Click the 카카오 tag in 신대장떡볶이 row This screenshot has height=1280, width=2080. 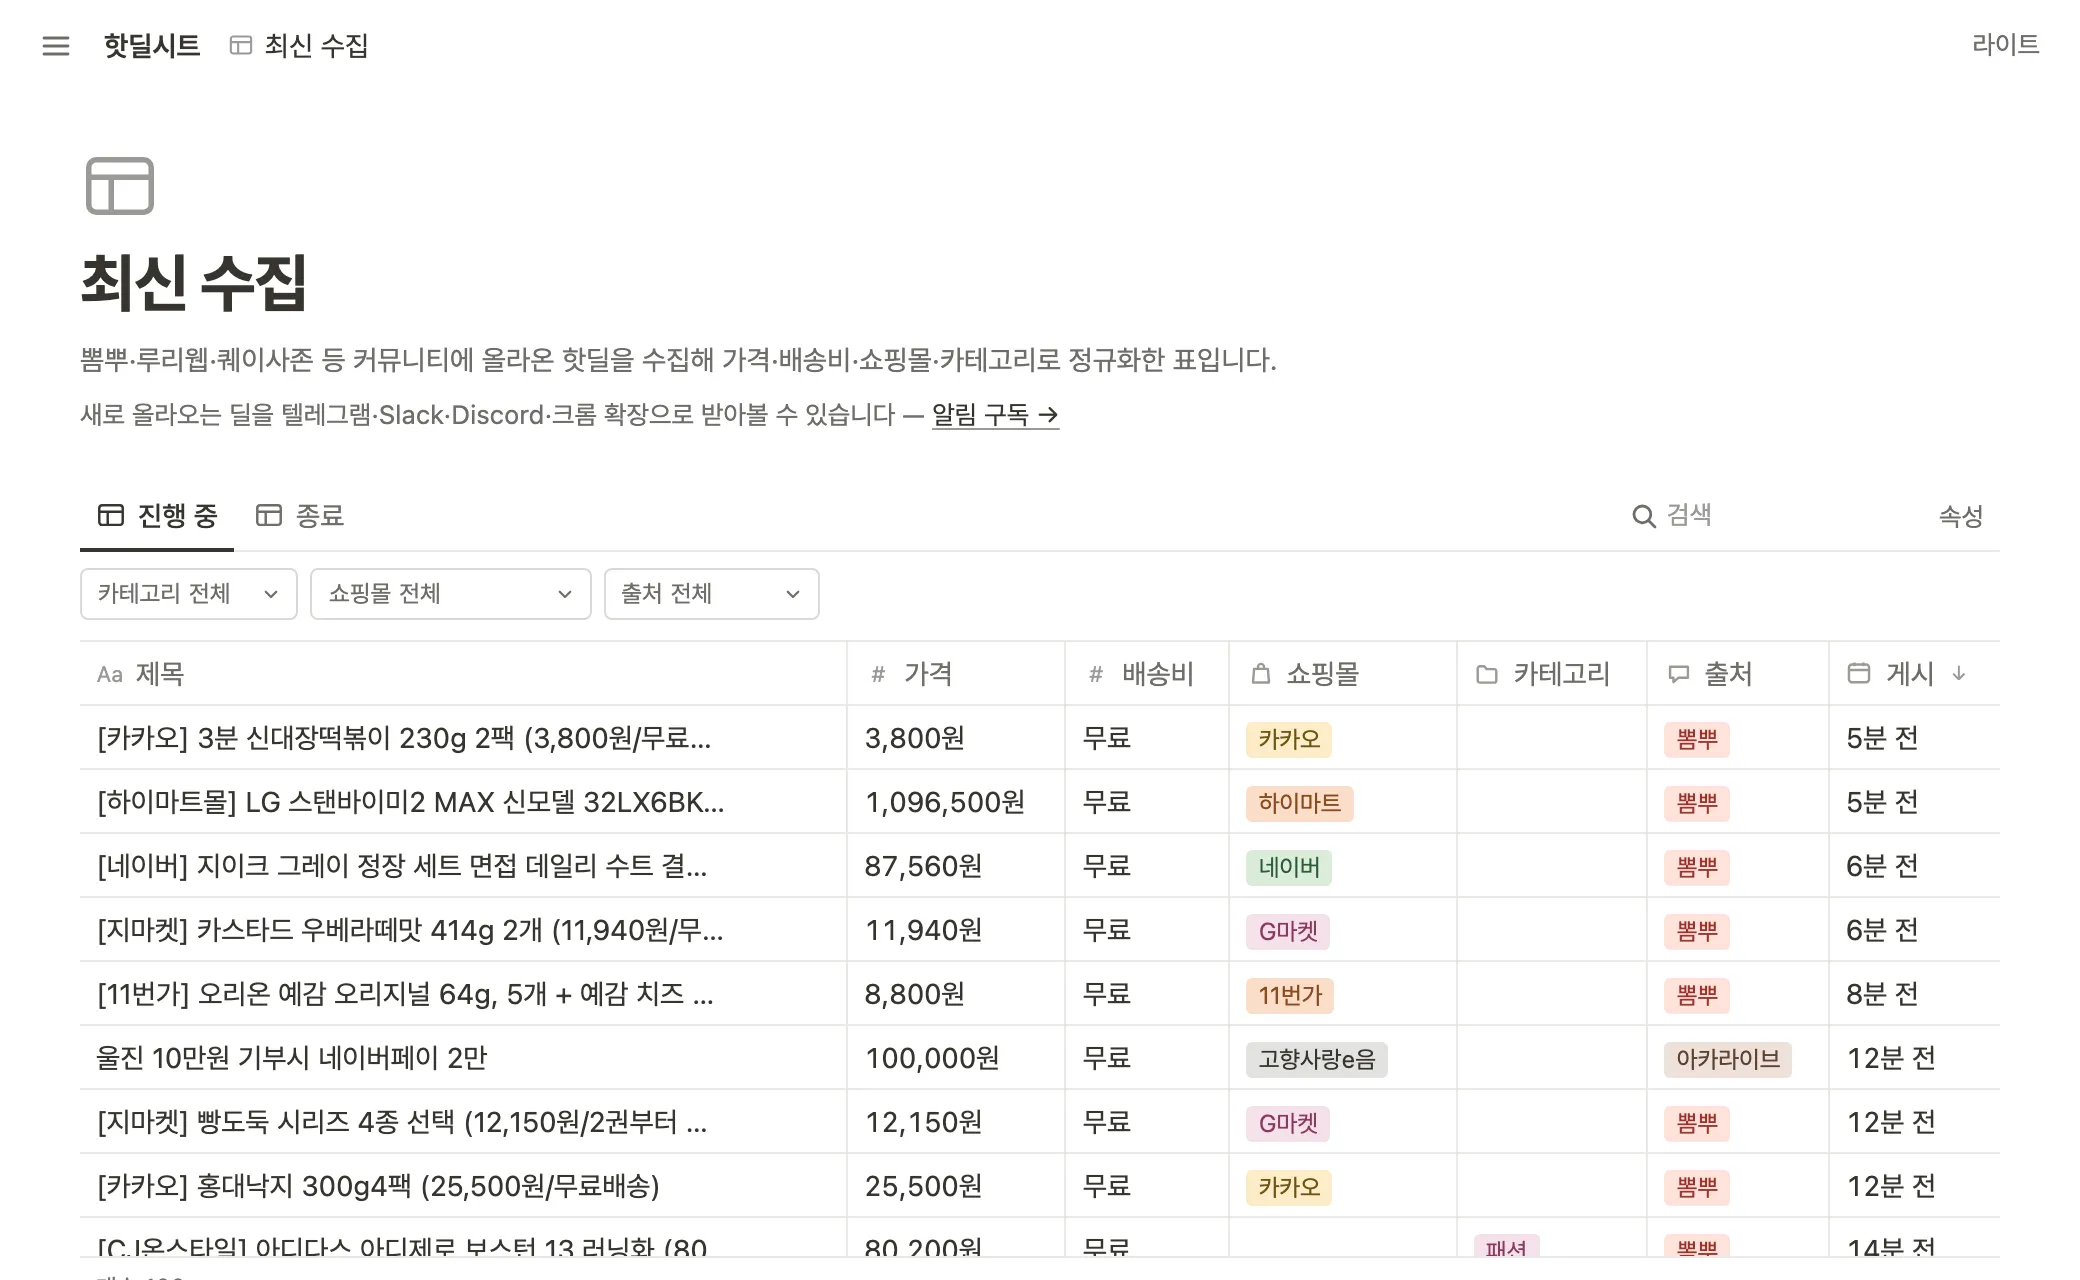(x=1289, y=740)
